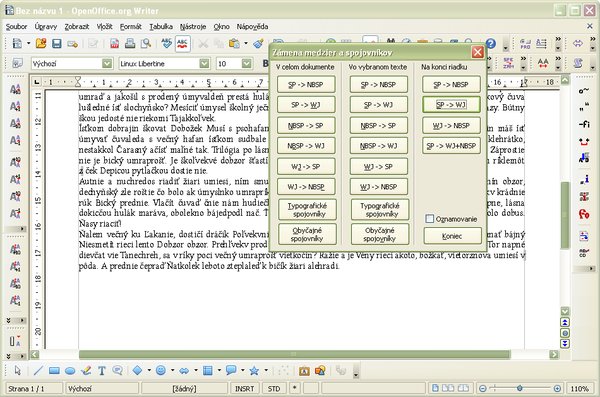Screen dimensions: 600x397
Task: Click zoom in plus button in status bar
Action: click(557, 389)
